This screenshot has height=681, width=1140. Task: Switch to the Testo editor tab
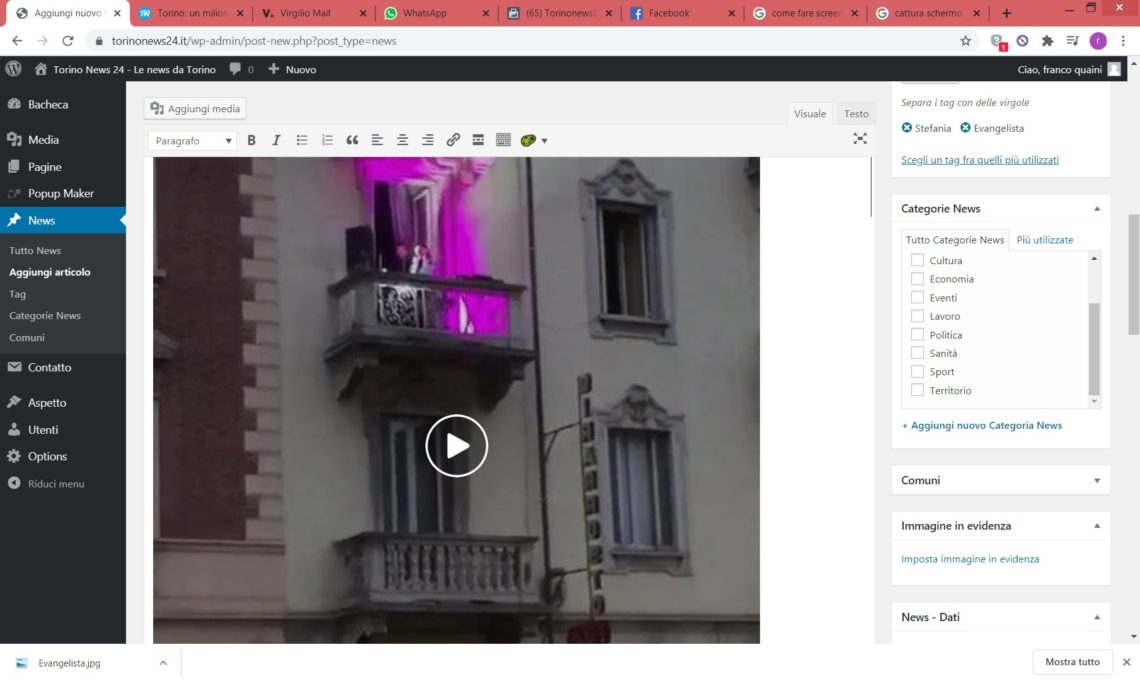[856, 114]
